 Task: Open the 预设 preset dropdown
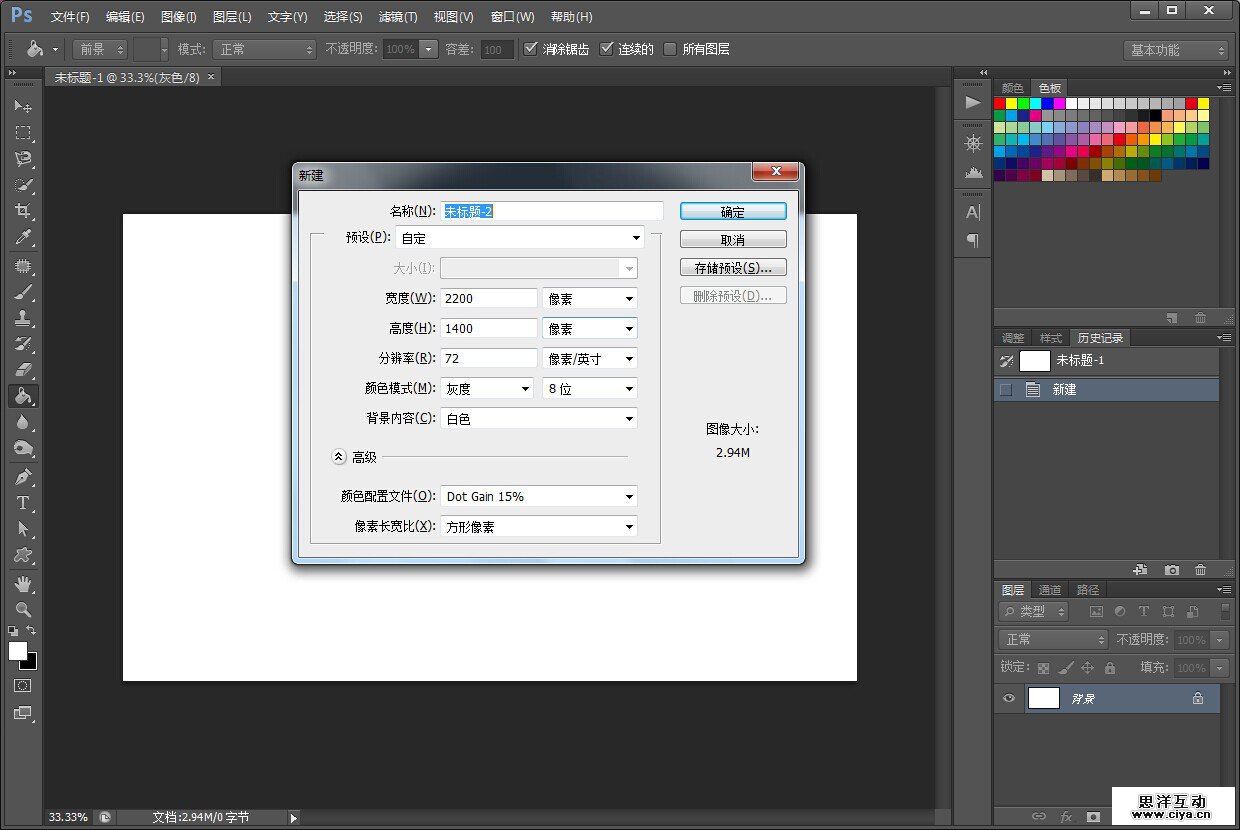(520, 238)
